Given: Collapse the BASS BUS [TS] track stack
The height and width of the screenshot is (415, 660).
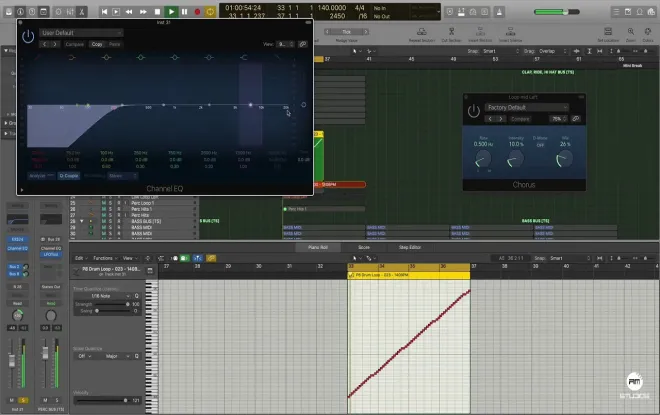Looking at the screenshot, I should coord(82,221).
